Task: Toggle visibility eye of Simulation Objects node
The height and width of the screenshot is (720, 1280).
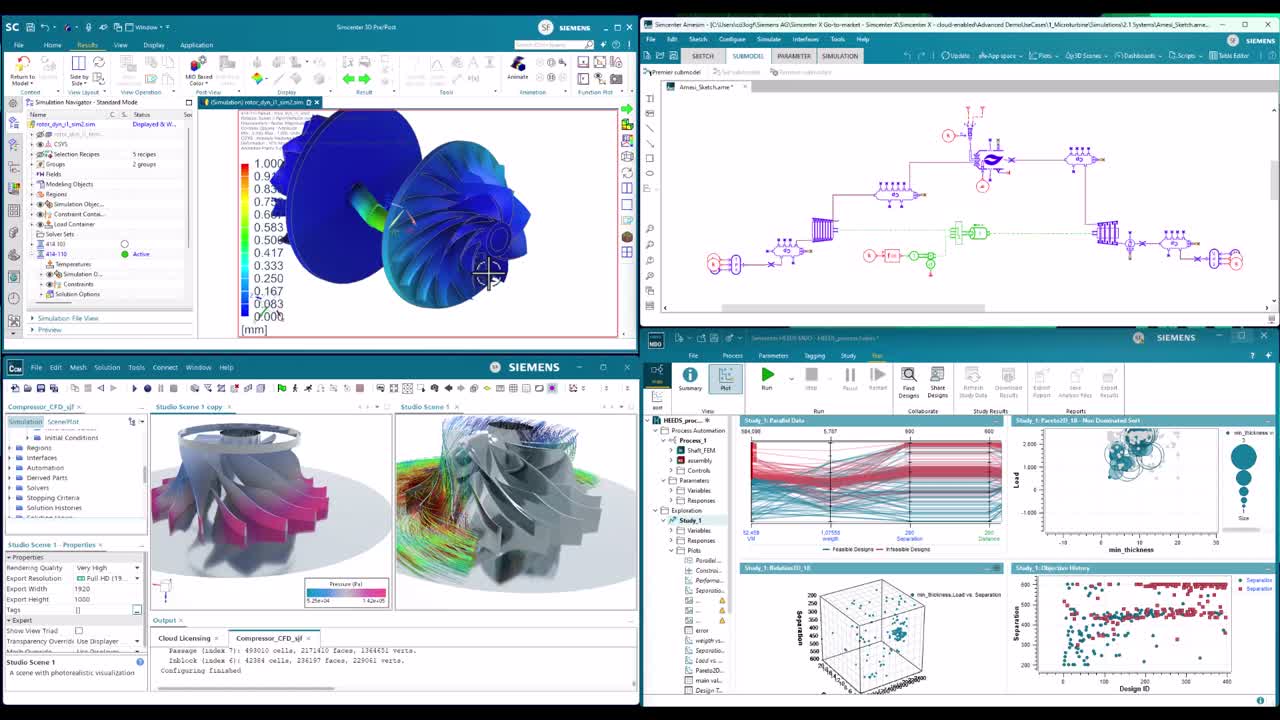Action: (x=40, y=204)
